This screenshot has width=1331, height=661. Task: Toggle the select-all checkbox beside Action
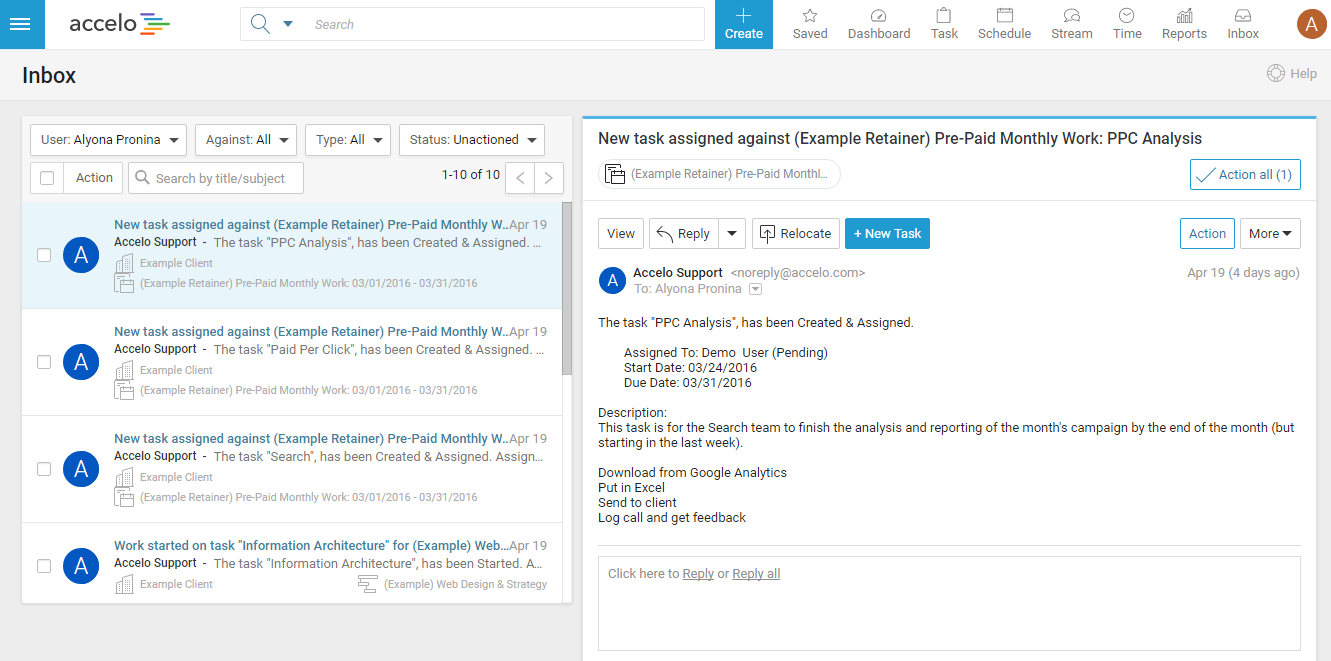tap(47, 178)
